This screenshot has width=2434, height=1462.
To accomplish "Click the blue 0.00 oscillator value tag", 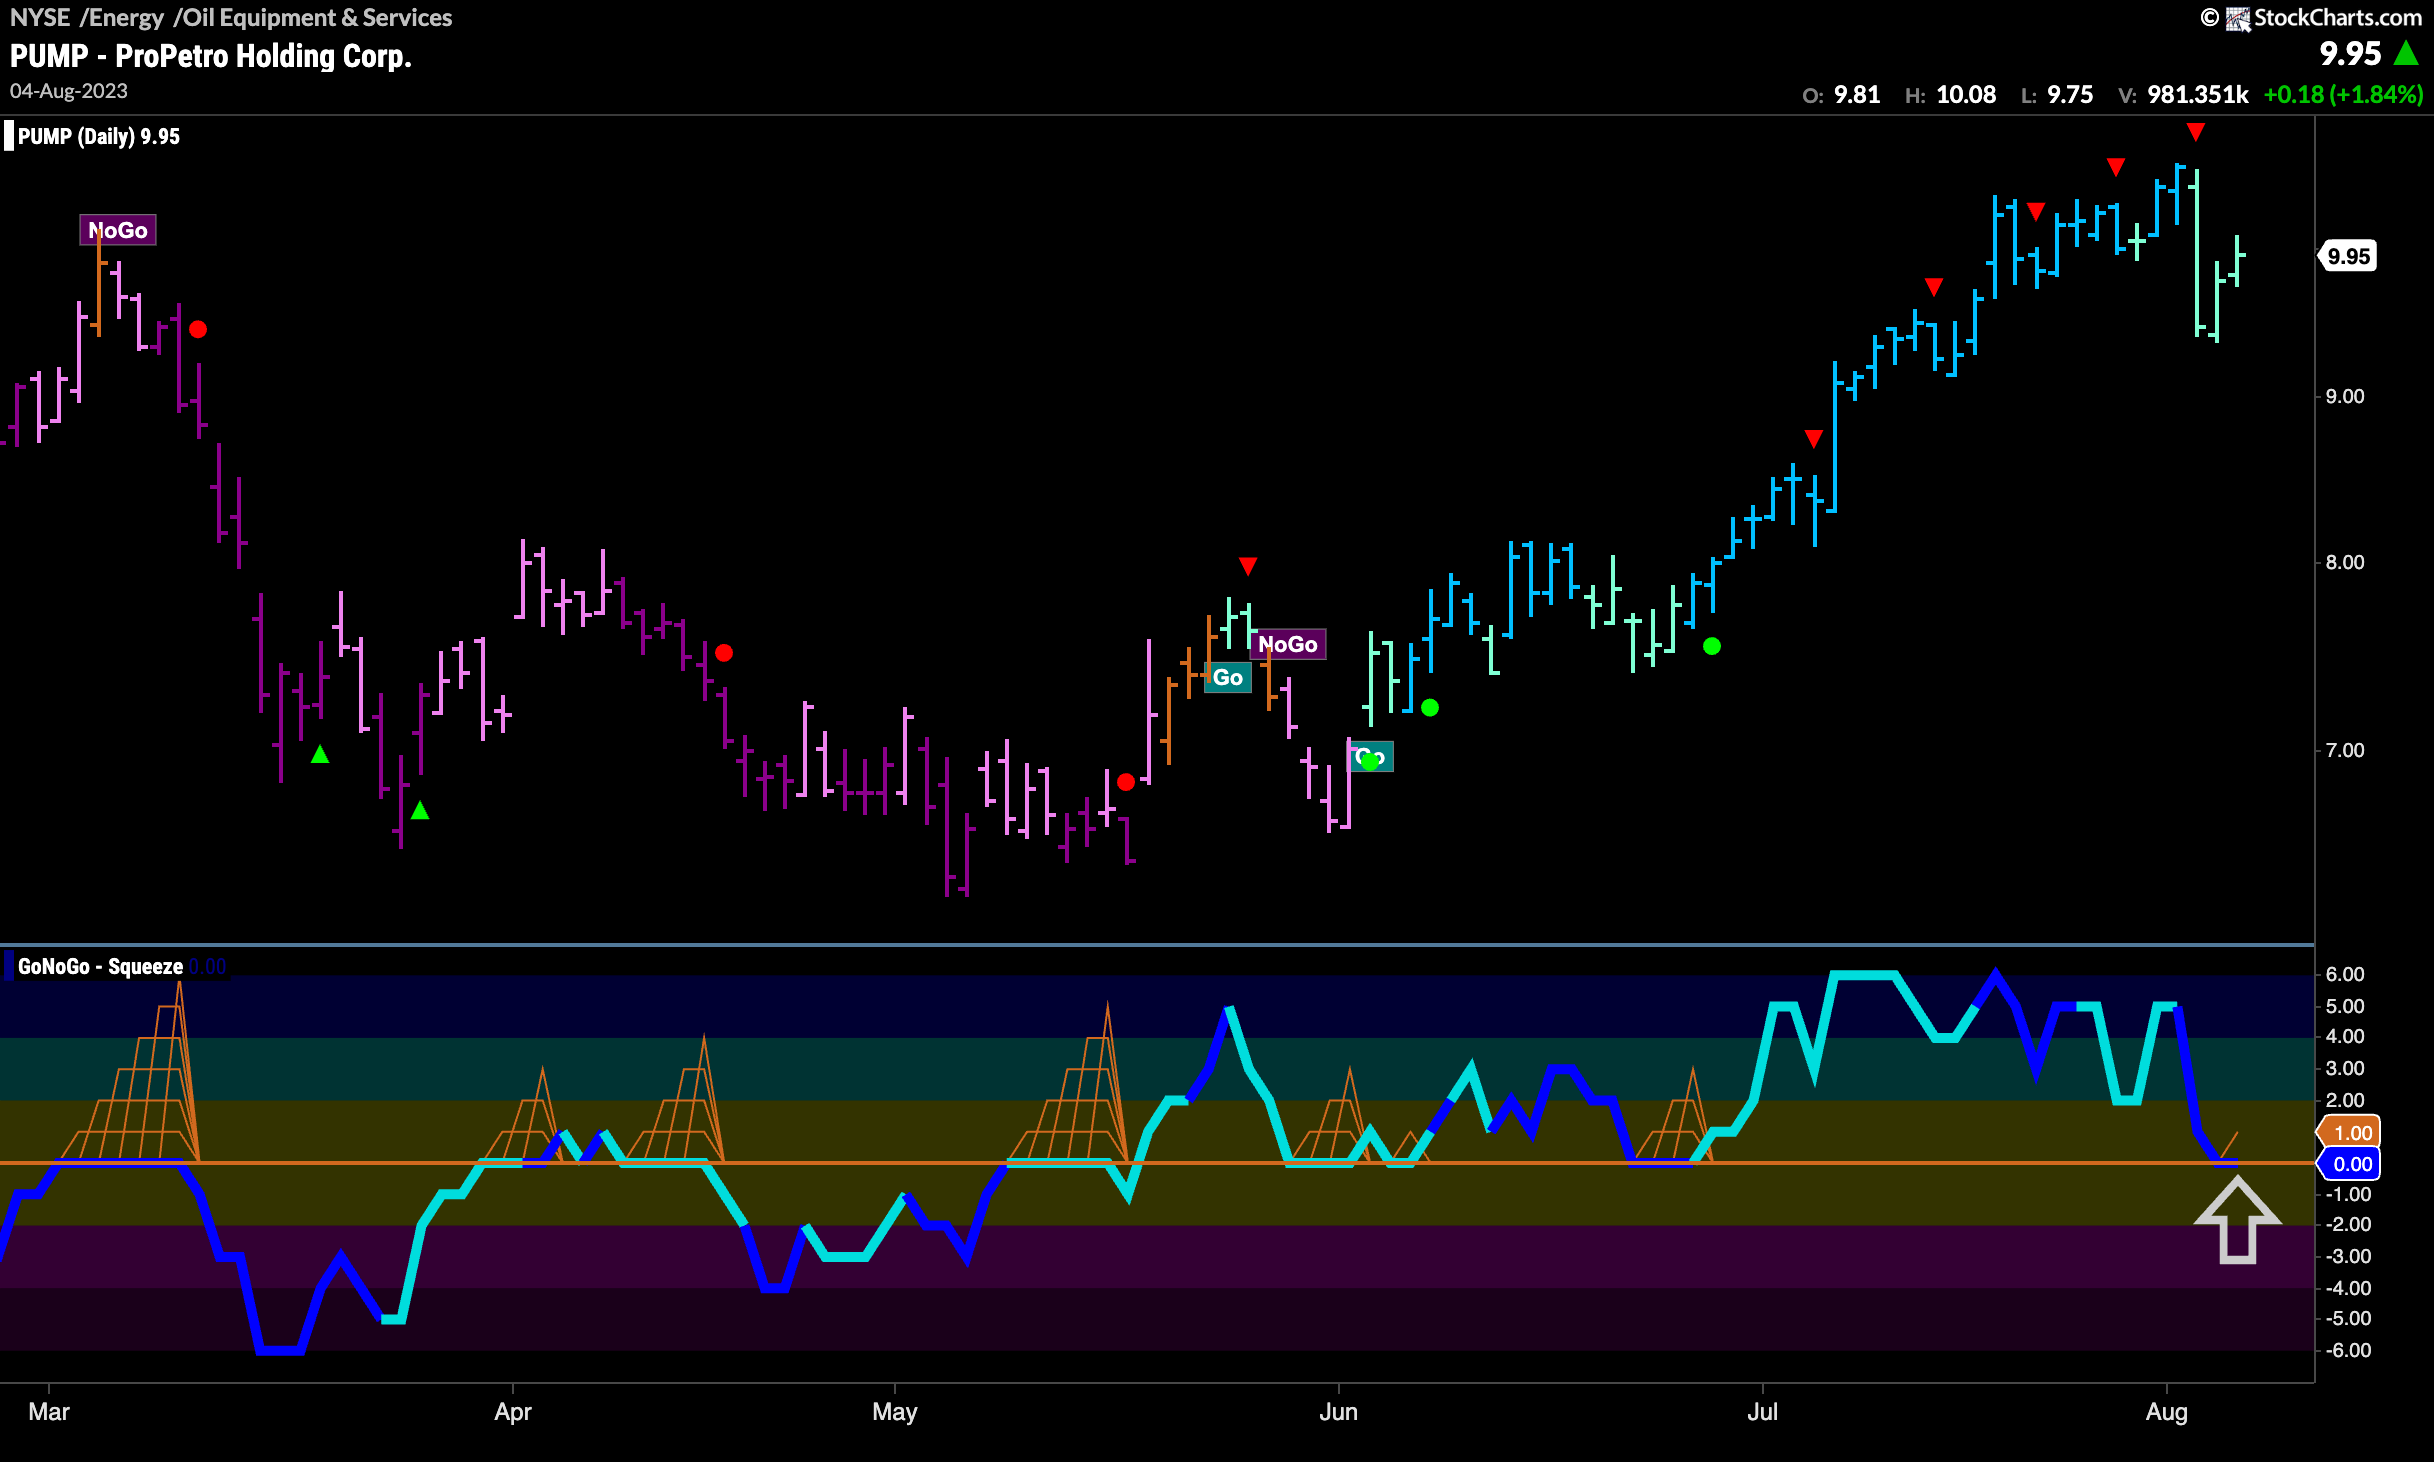I will [2350, 1164].
